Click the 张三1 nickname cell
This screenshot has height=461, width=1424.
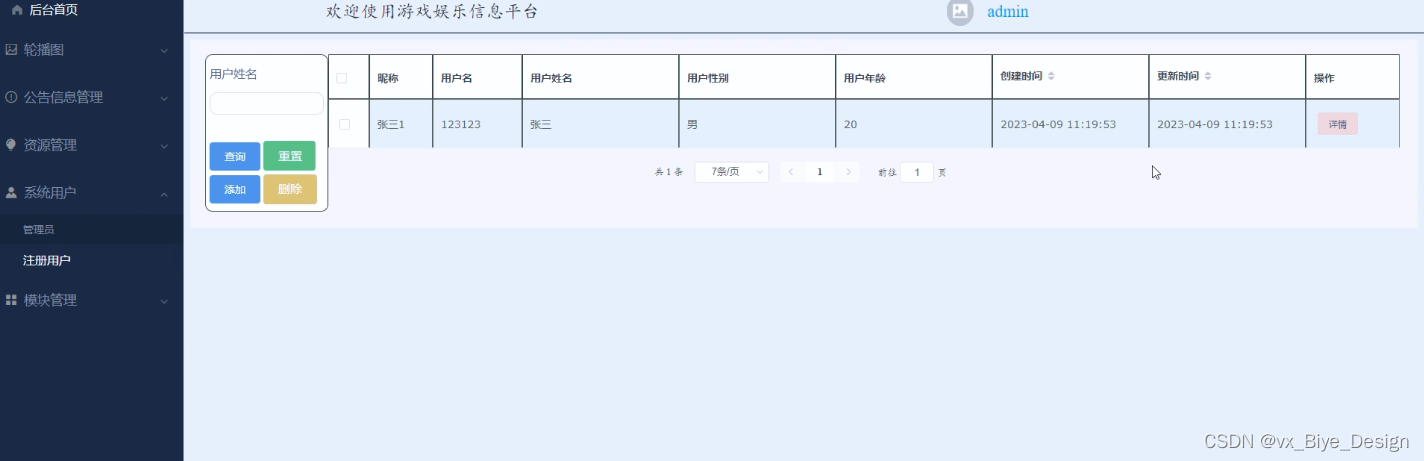(400, 124)
